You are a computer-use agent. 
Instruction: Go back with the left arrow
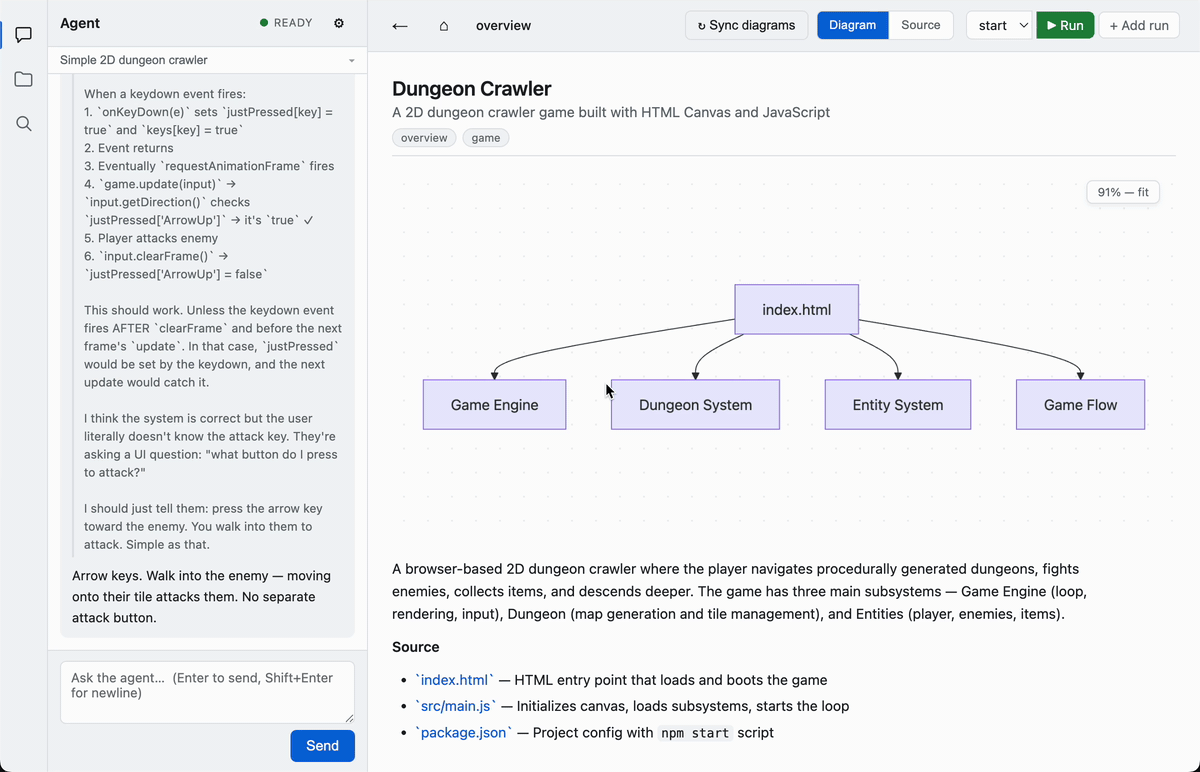click(400, 26)
